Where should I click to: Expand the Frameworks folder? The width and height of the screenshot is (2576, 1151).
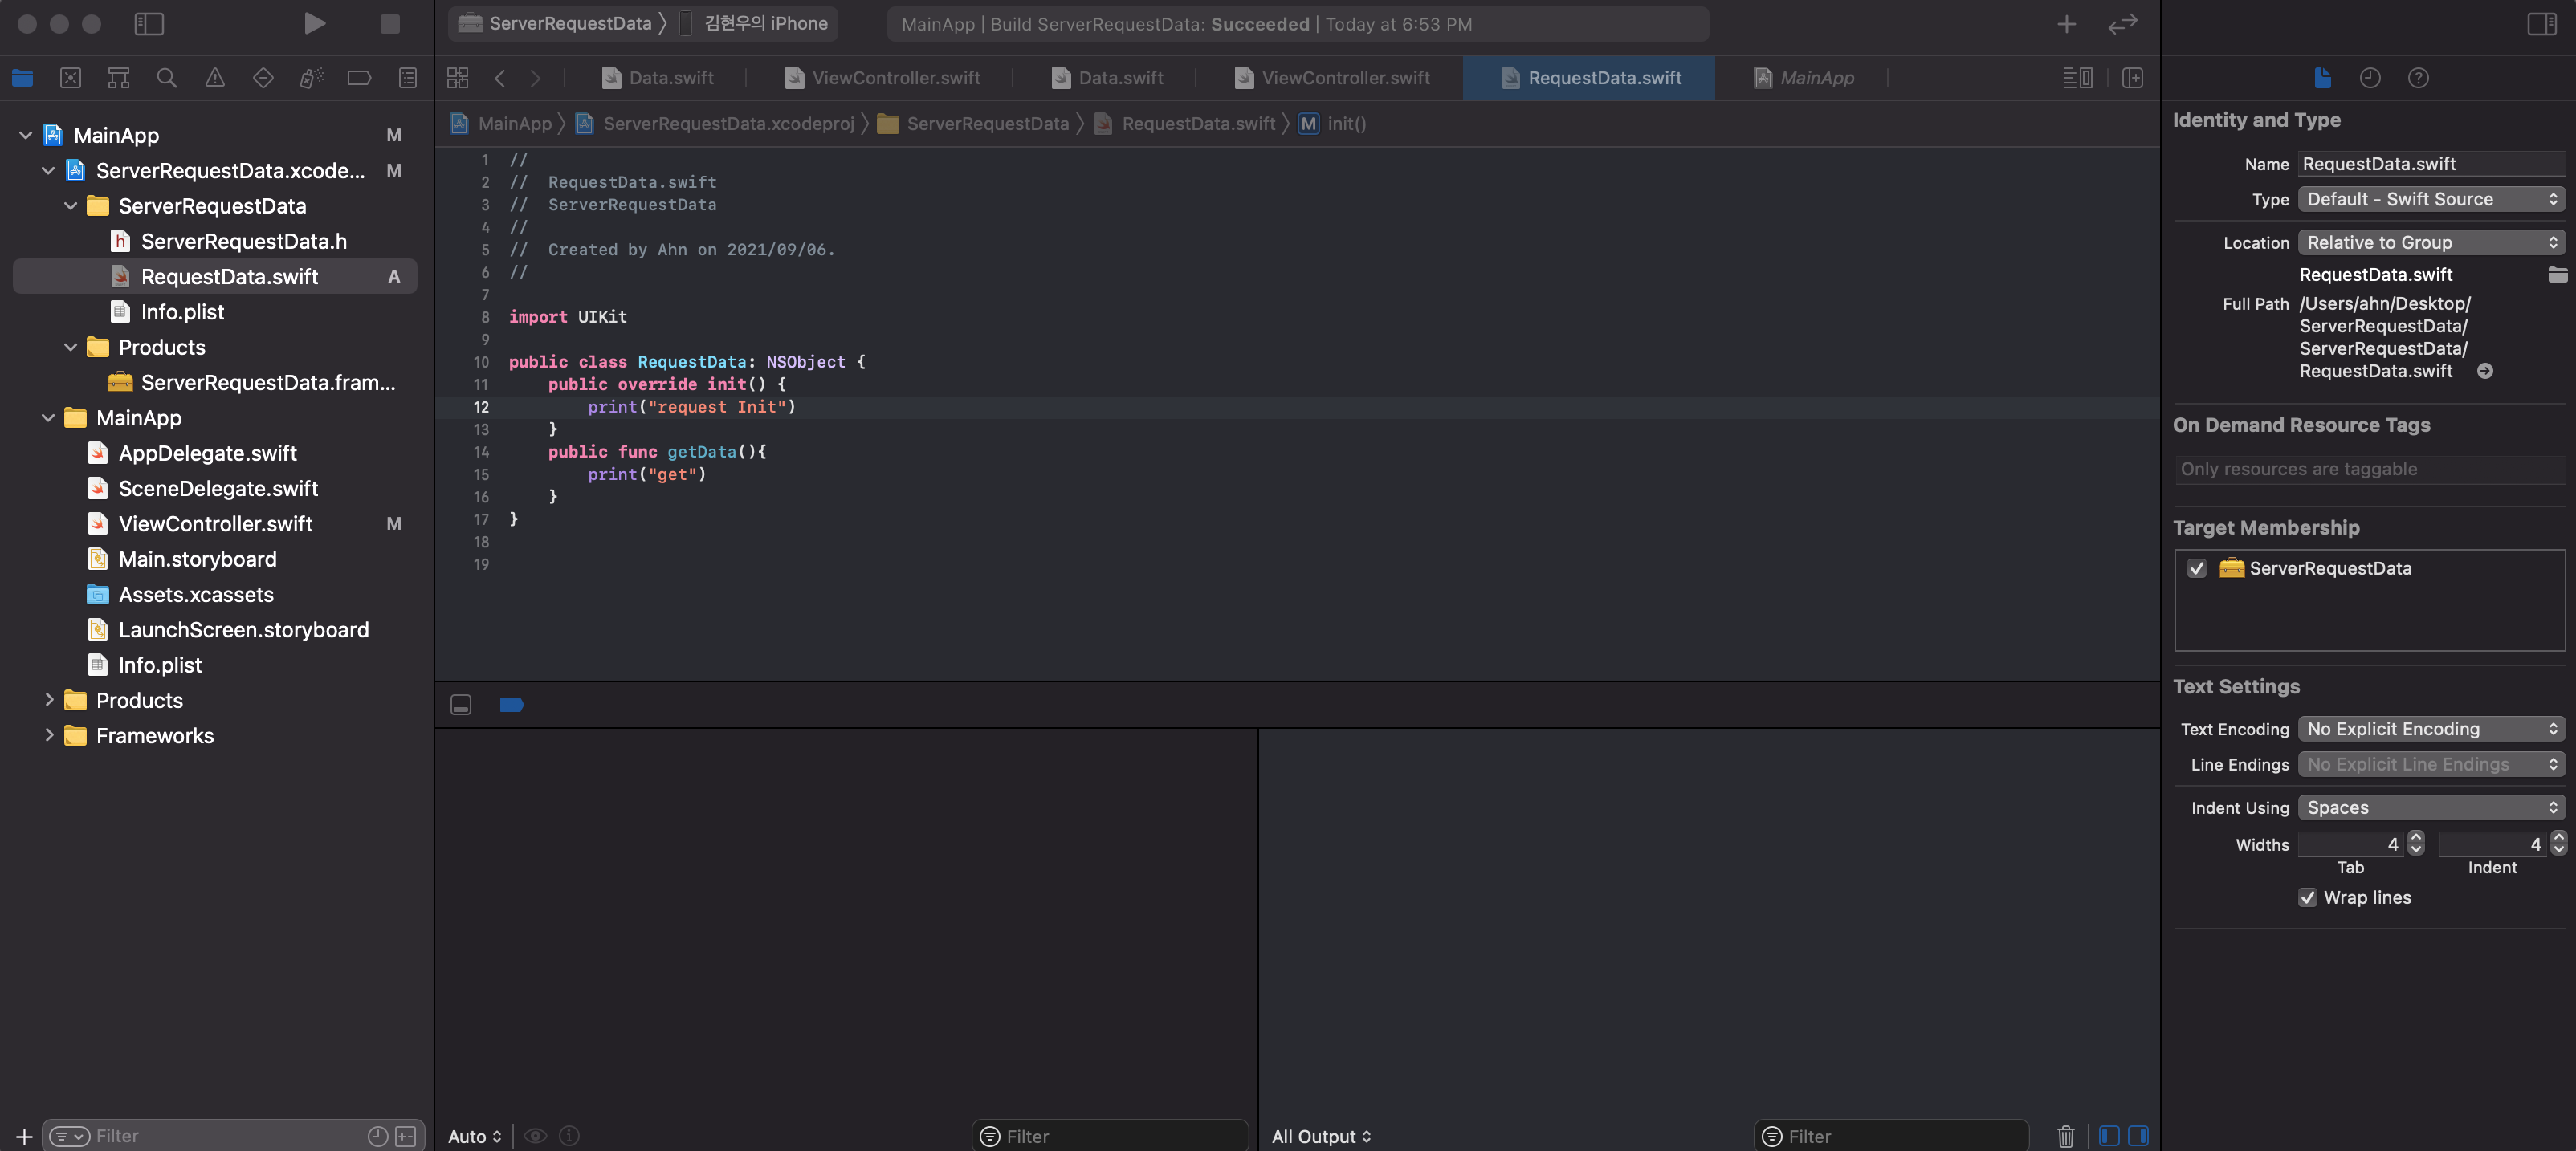pos(49,735)
